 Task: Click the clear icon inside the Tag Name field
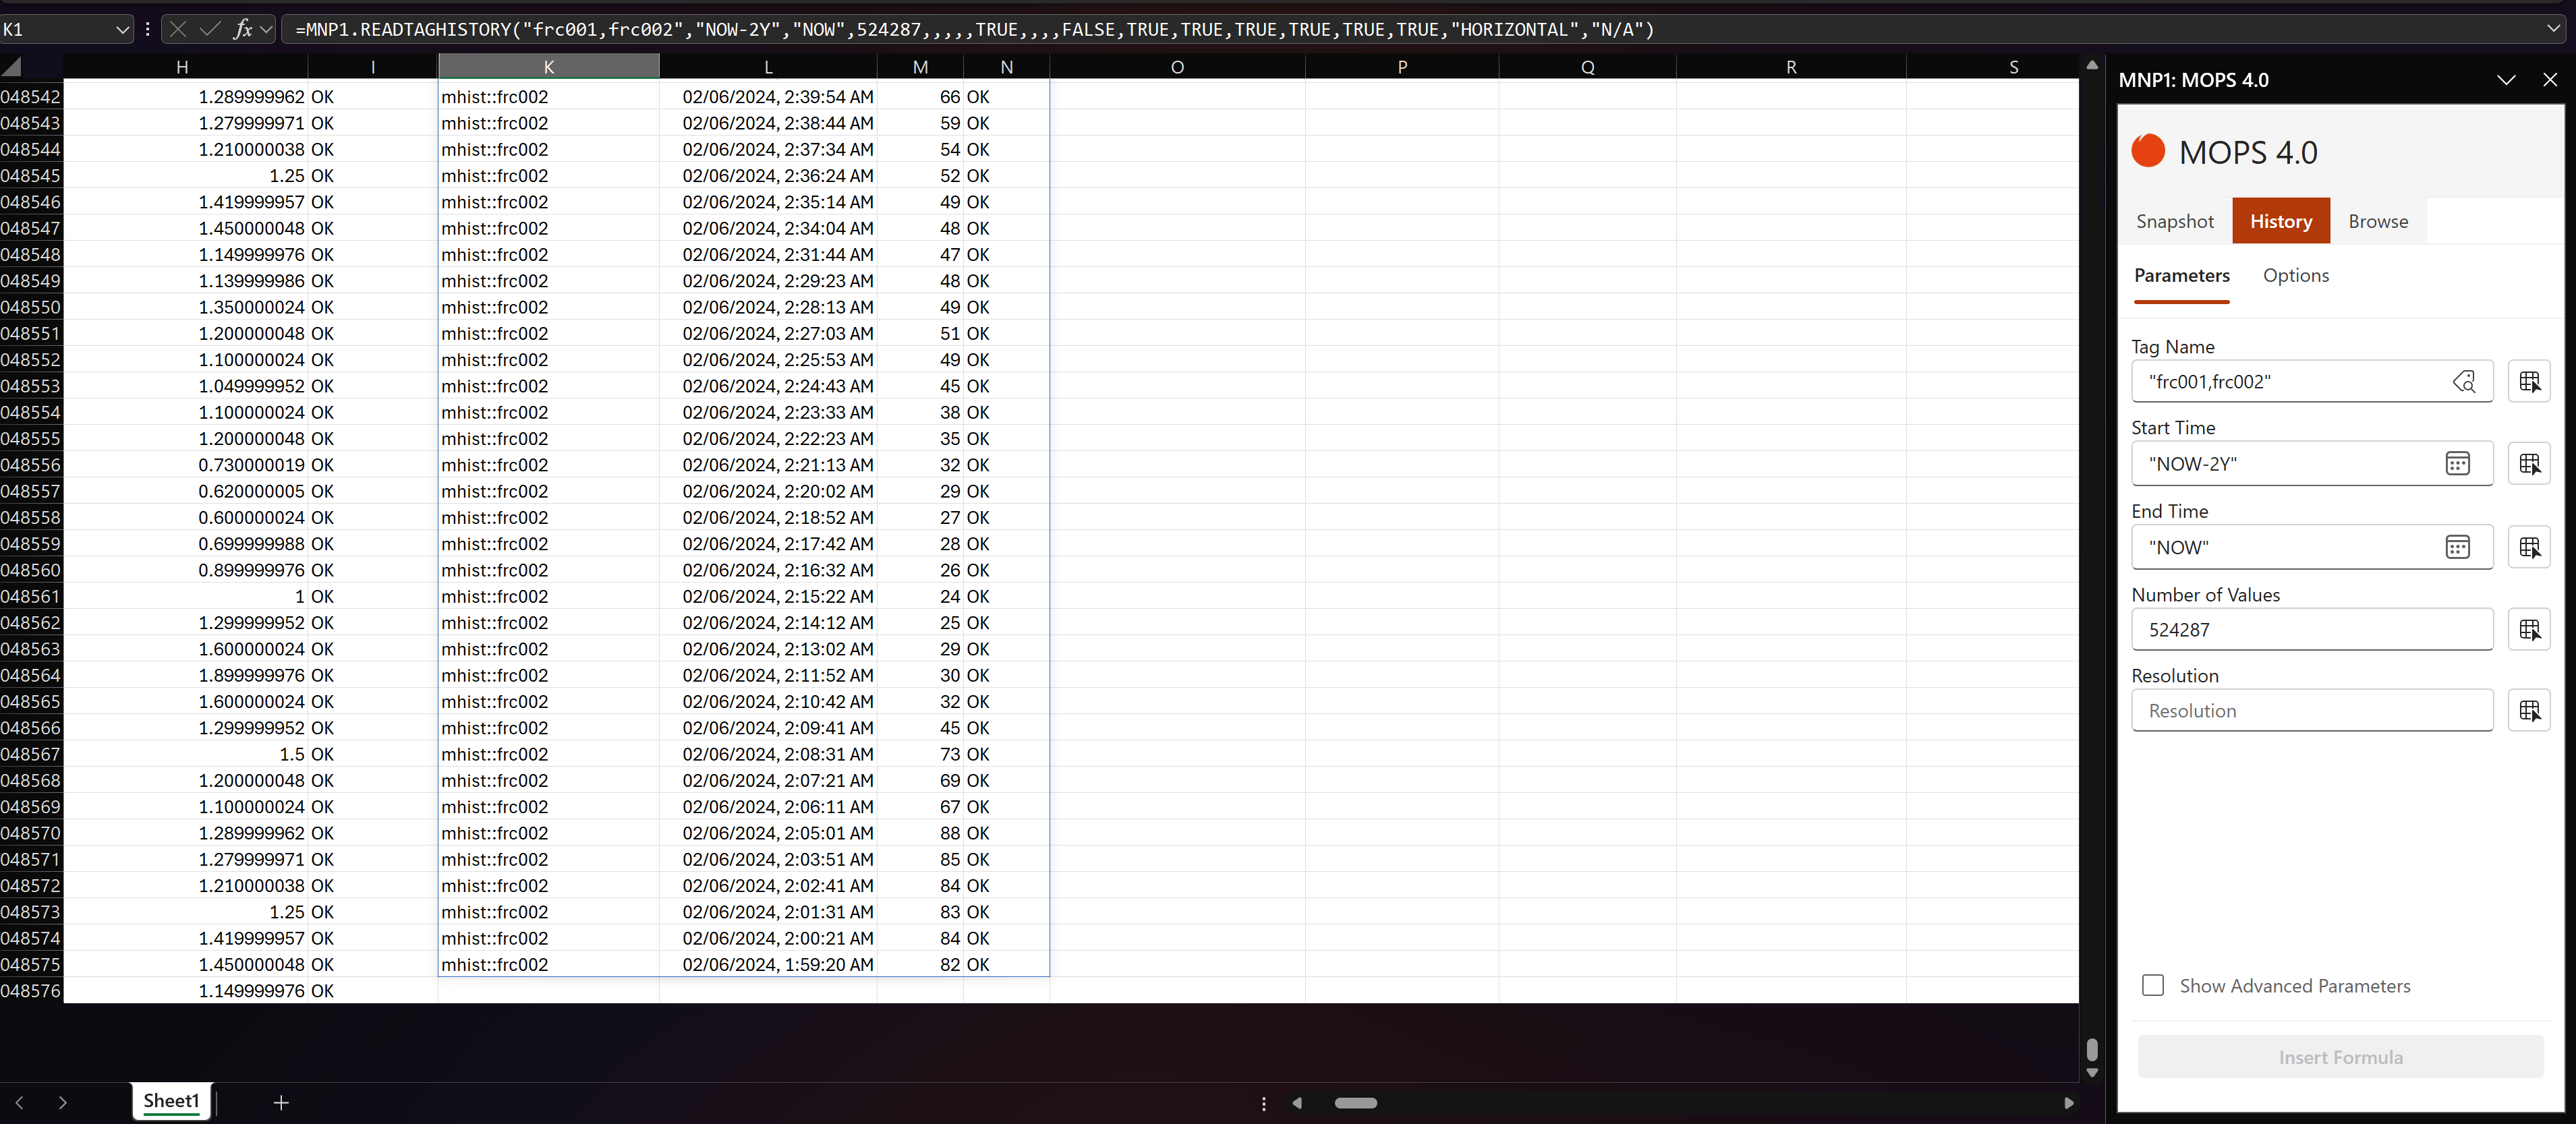point(2465,381)
